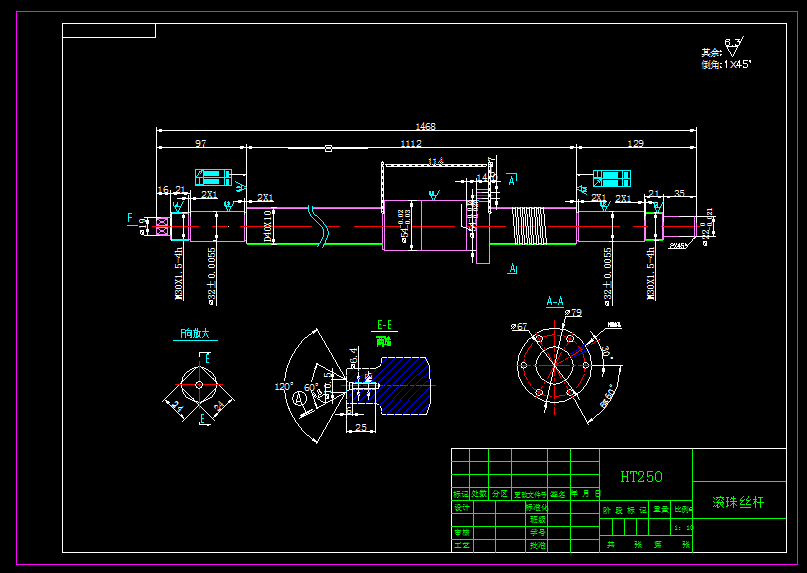Screen dimensions: 807x573
Task: Click the "25" dimension under E-E section
Action: (x=361, y=427)
